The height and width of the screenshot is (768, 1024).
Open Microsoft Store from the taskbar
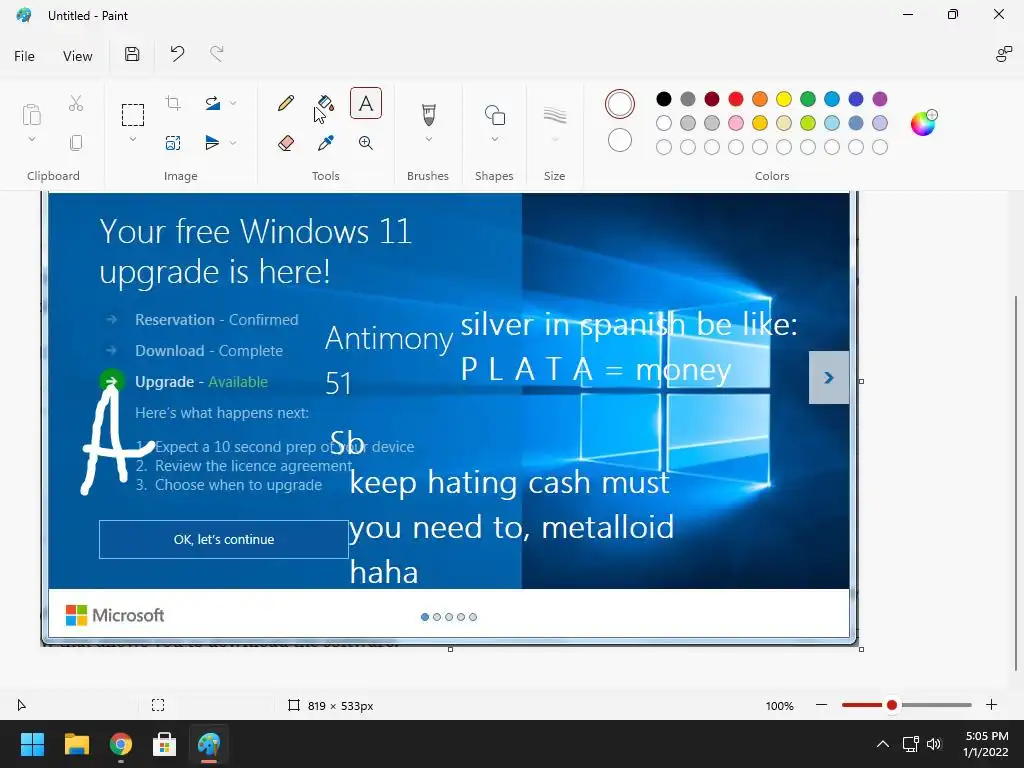[165, 744]
